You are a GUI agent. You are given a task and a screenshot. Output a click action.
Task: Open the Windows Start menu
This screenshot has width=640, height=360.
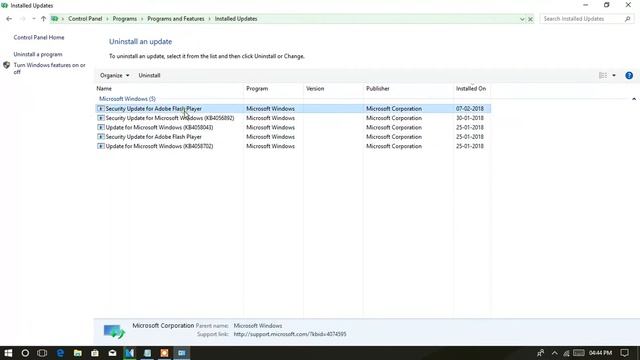coord(8,353)
